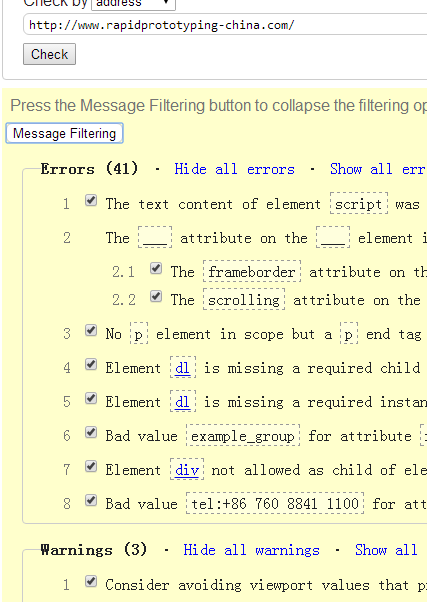Click 'tel:+86 760 8841 1100' value text

coord(275,504)
